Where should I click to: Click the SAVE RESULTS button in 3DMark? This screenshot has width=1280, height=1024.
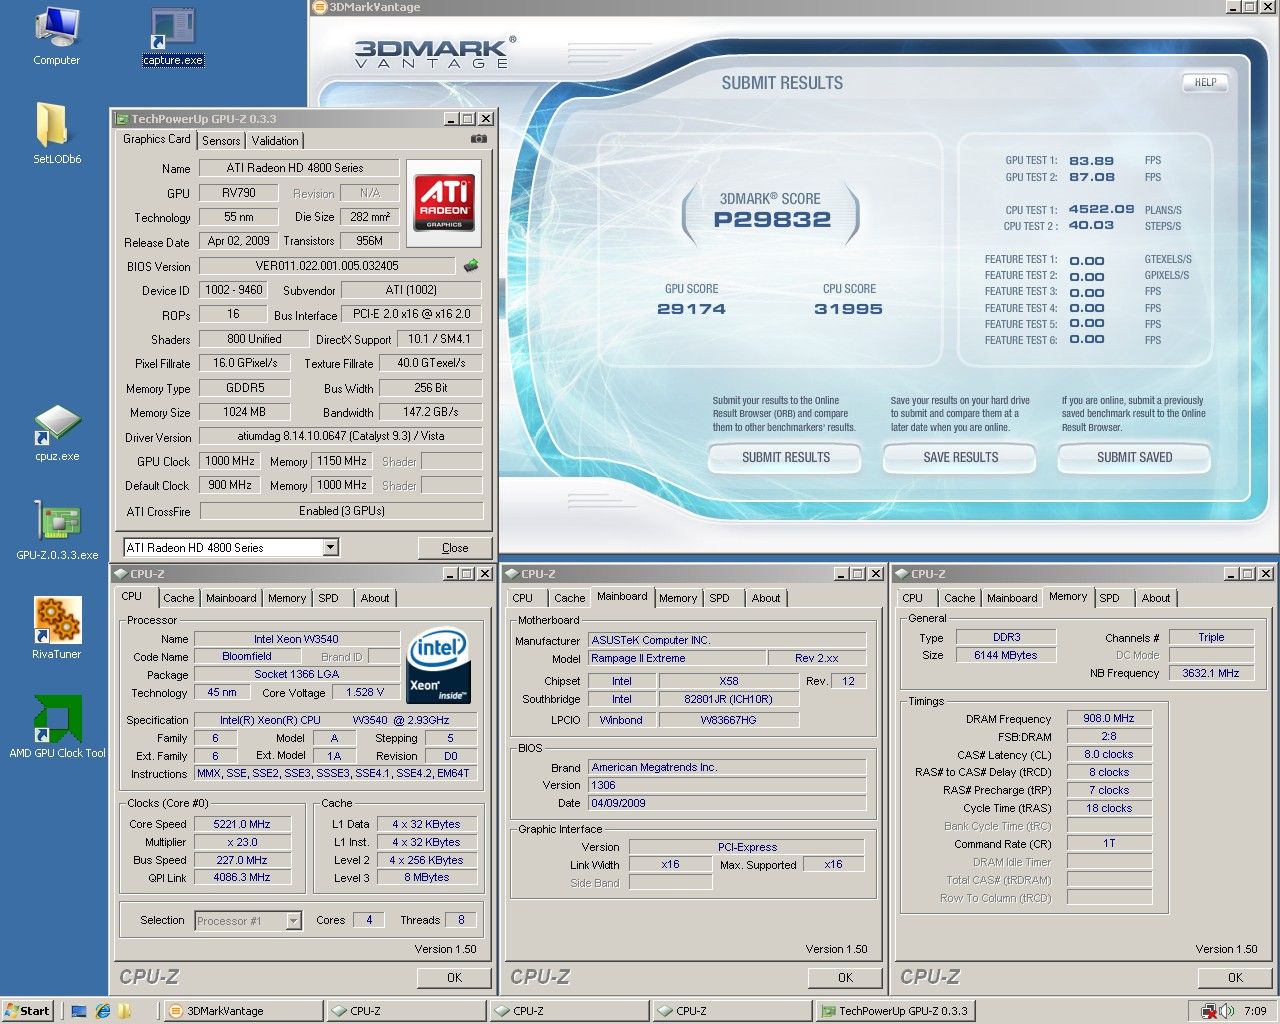960,458
